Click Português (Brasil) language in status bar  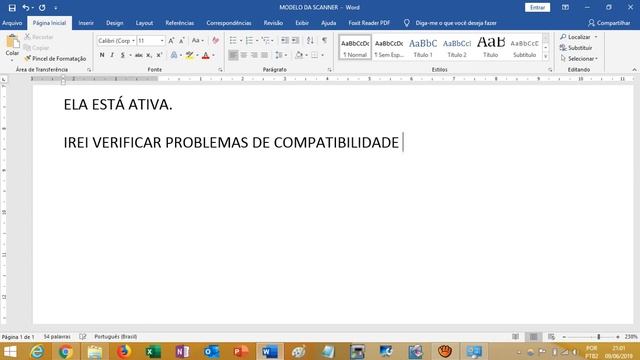116,337
